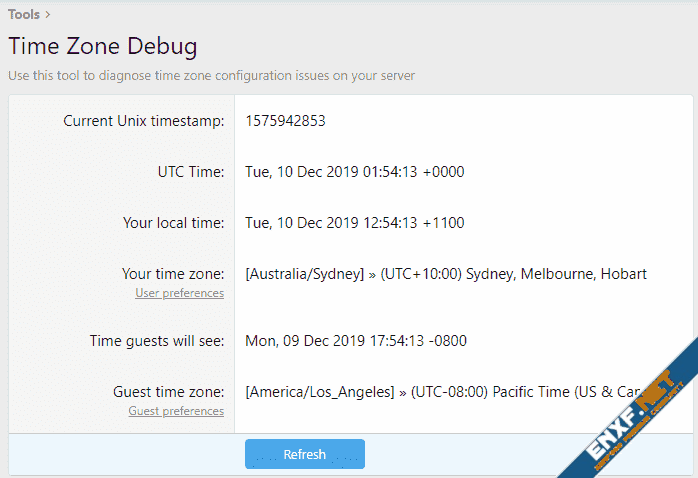
Task: Click the chevron after Tools breadcrumb
Action: tap(47, 15)
